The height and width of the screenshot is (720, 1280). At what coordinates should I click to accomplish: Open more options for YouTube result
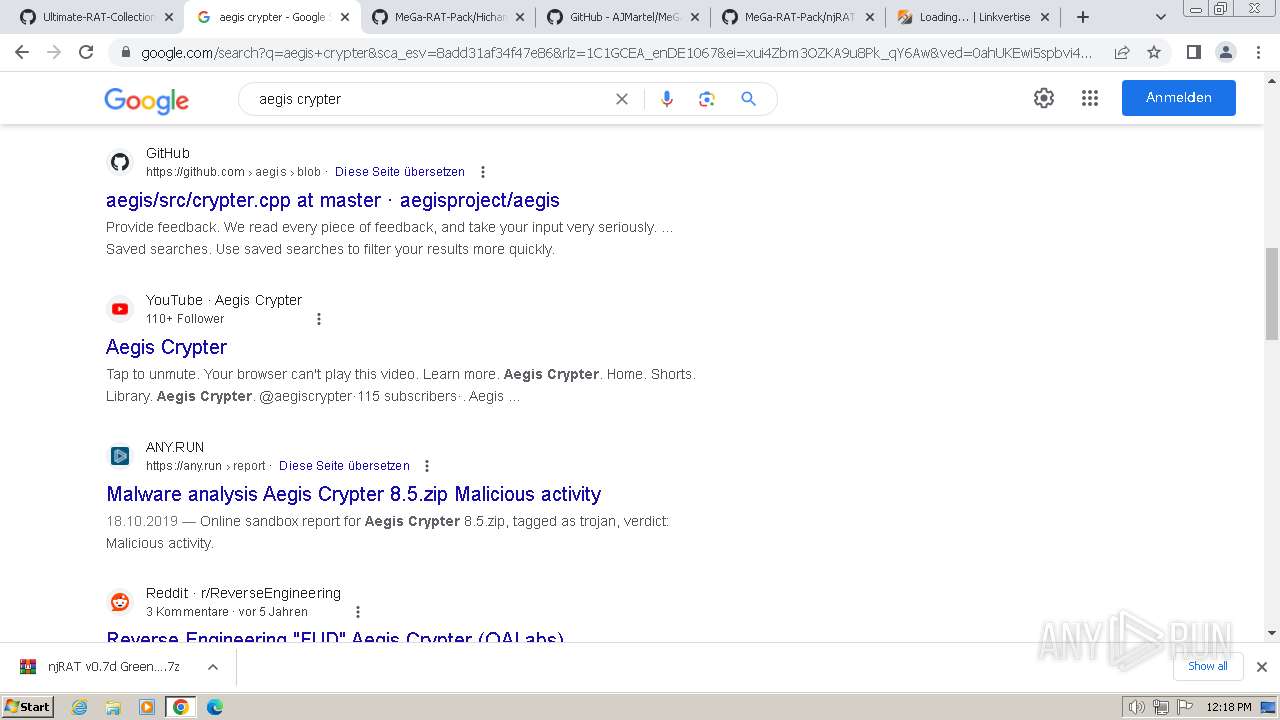(319, 319)
